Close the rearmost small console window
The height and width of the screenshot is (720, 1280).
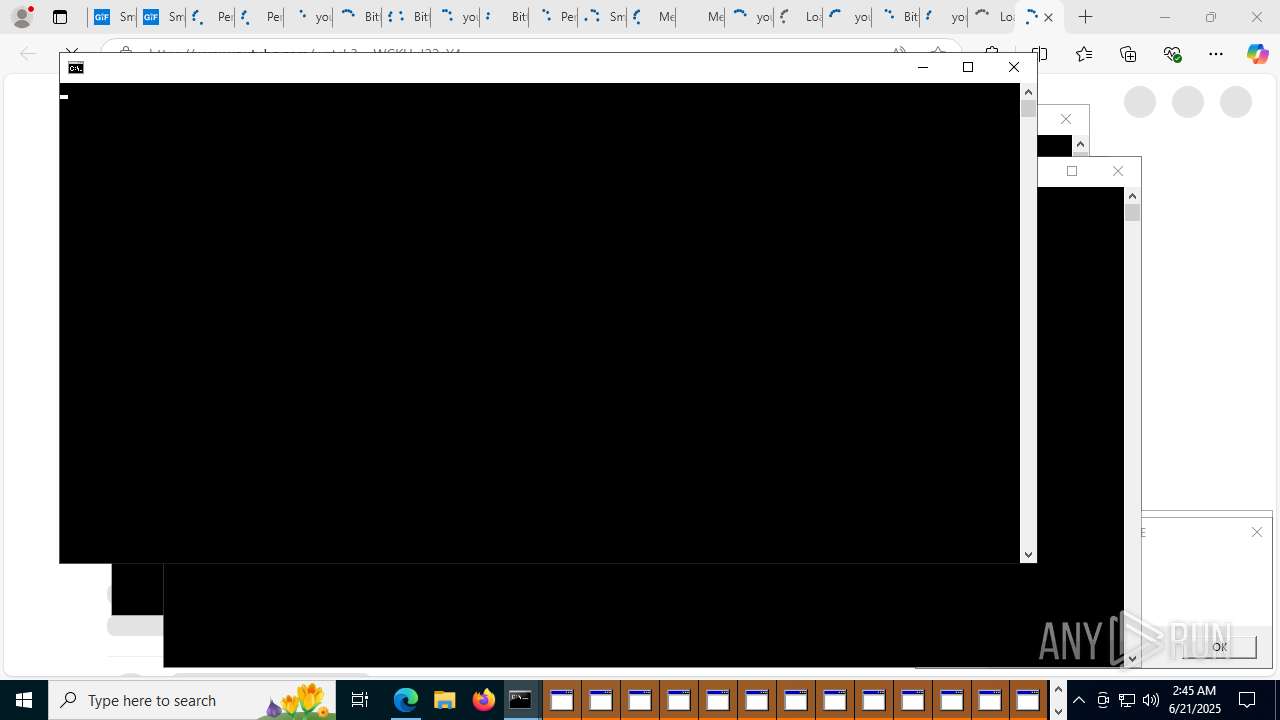click(1066, 119)
